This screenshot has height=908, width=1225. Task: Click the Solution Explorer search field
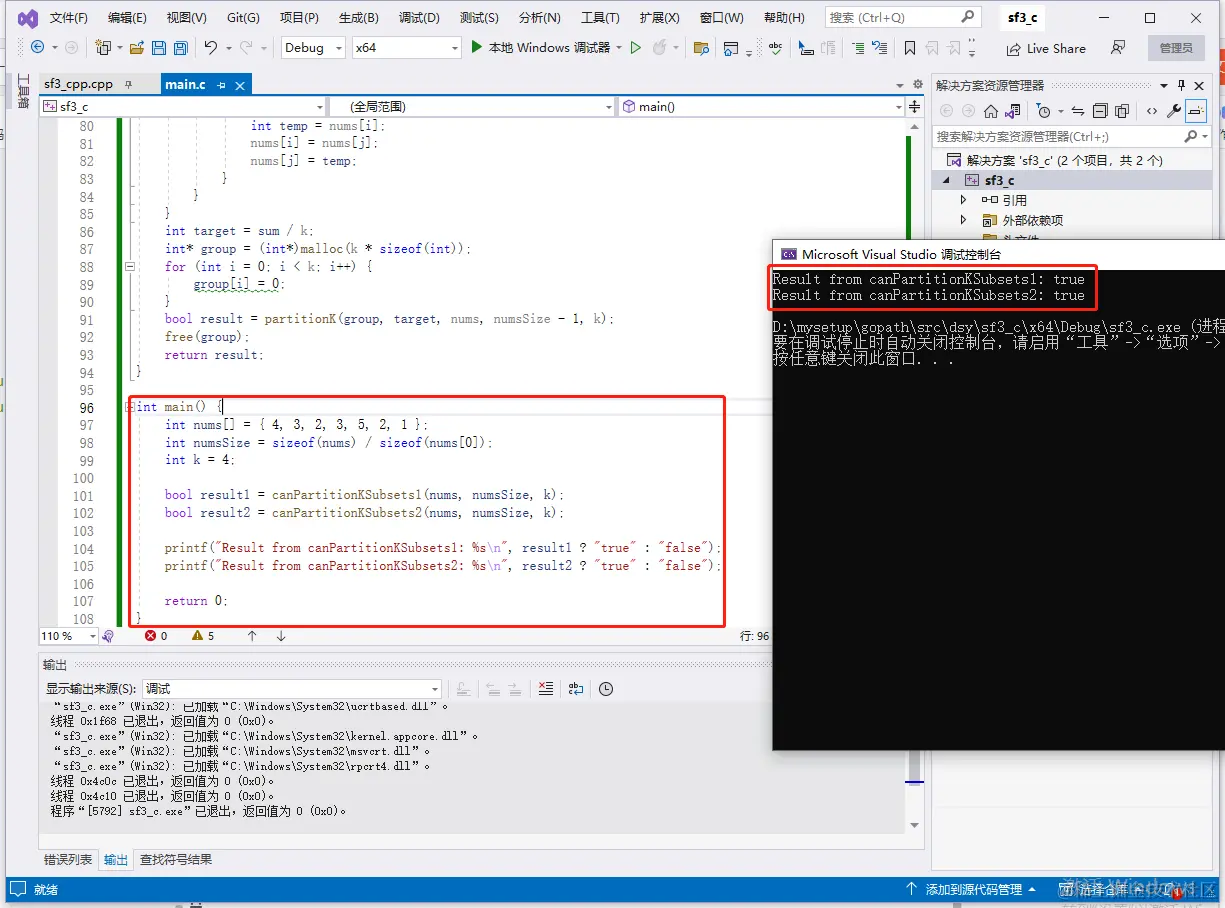(x=1070, y=136)
